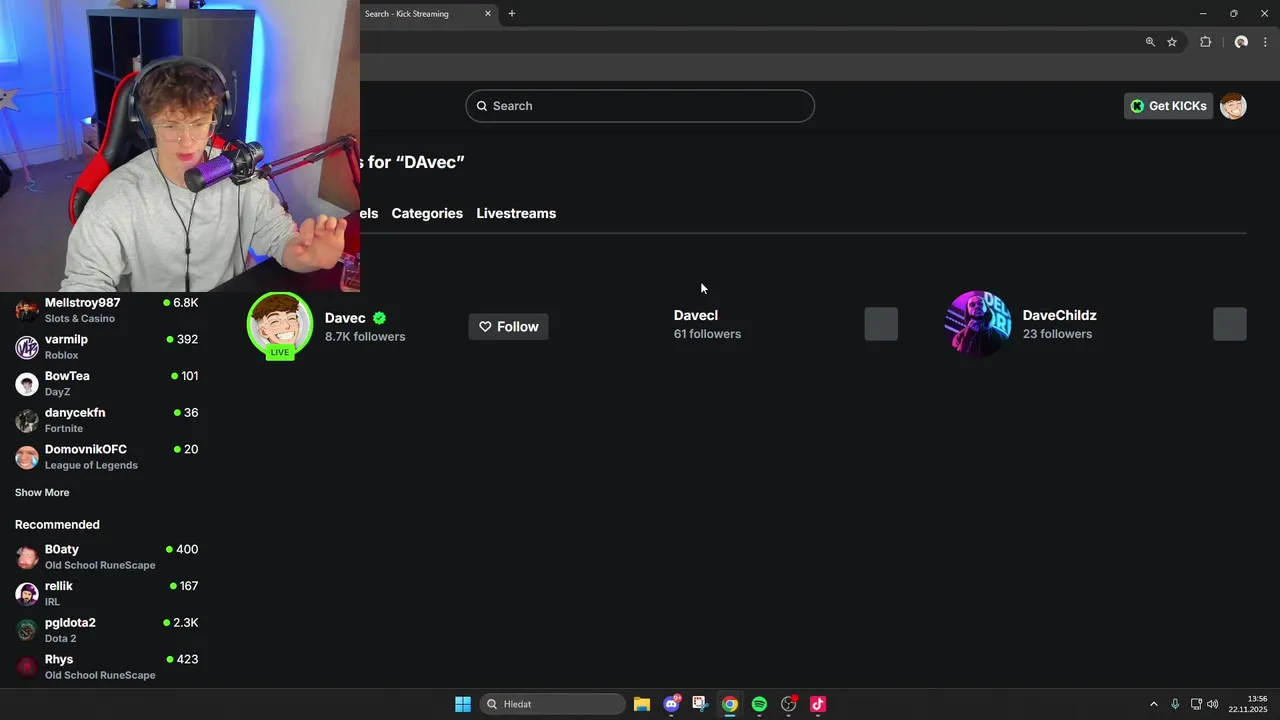The height and width of the screenshot is (720, 1280).
Task: Click the follow placeholder beside Davecl
Action: pos(881,324)
